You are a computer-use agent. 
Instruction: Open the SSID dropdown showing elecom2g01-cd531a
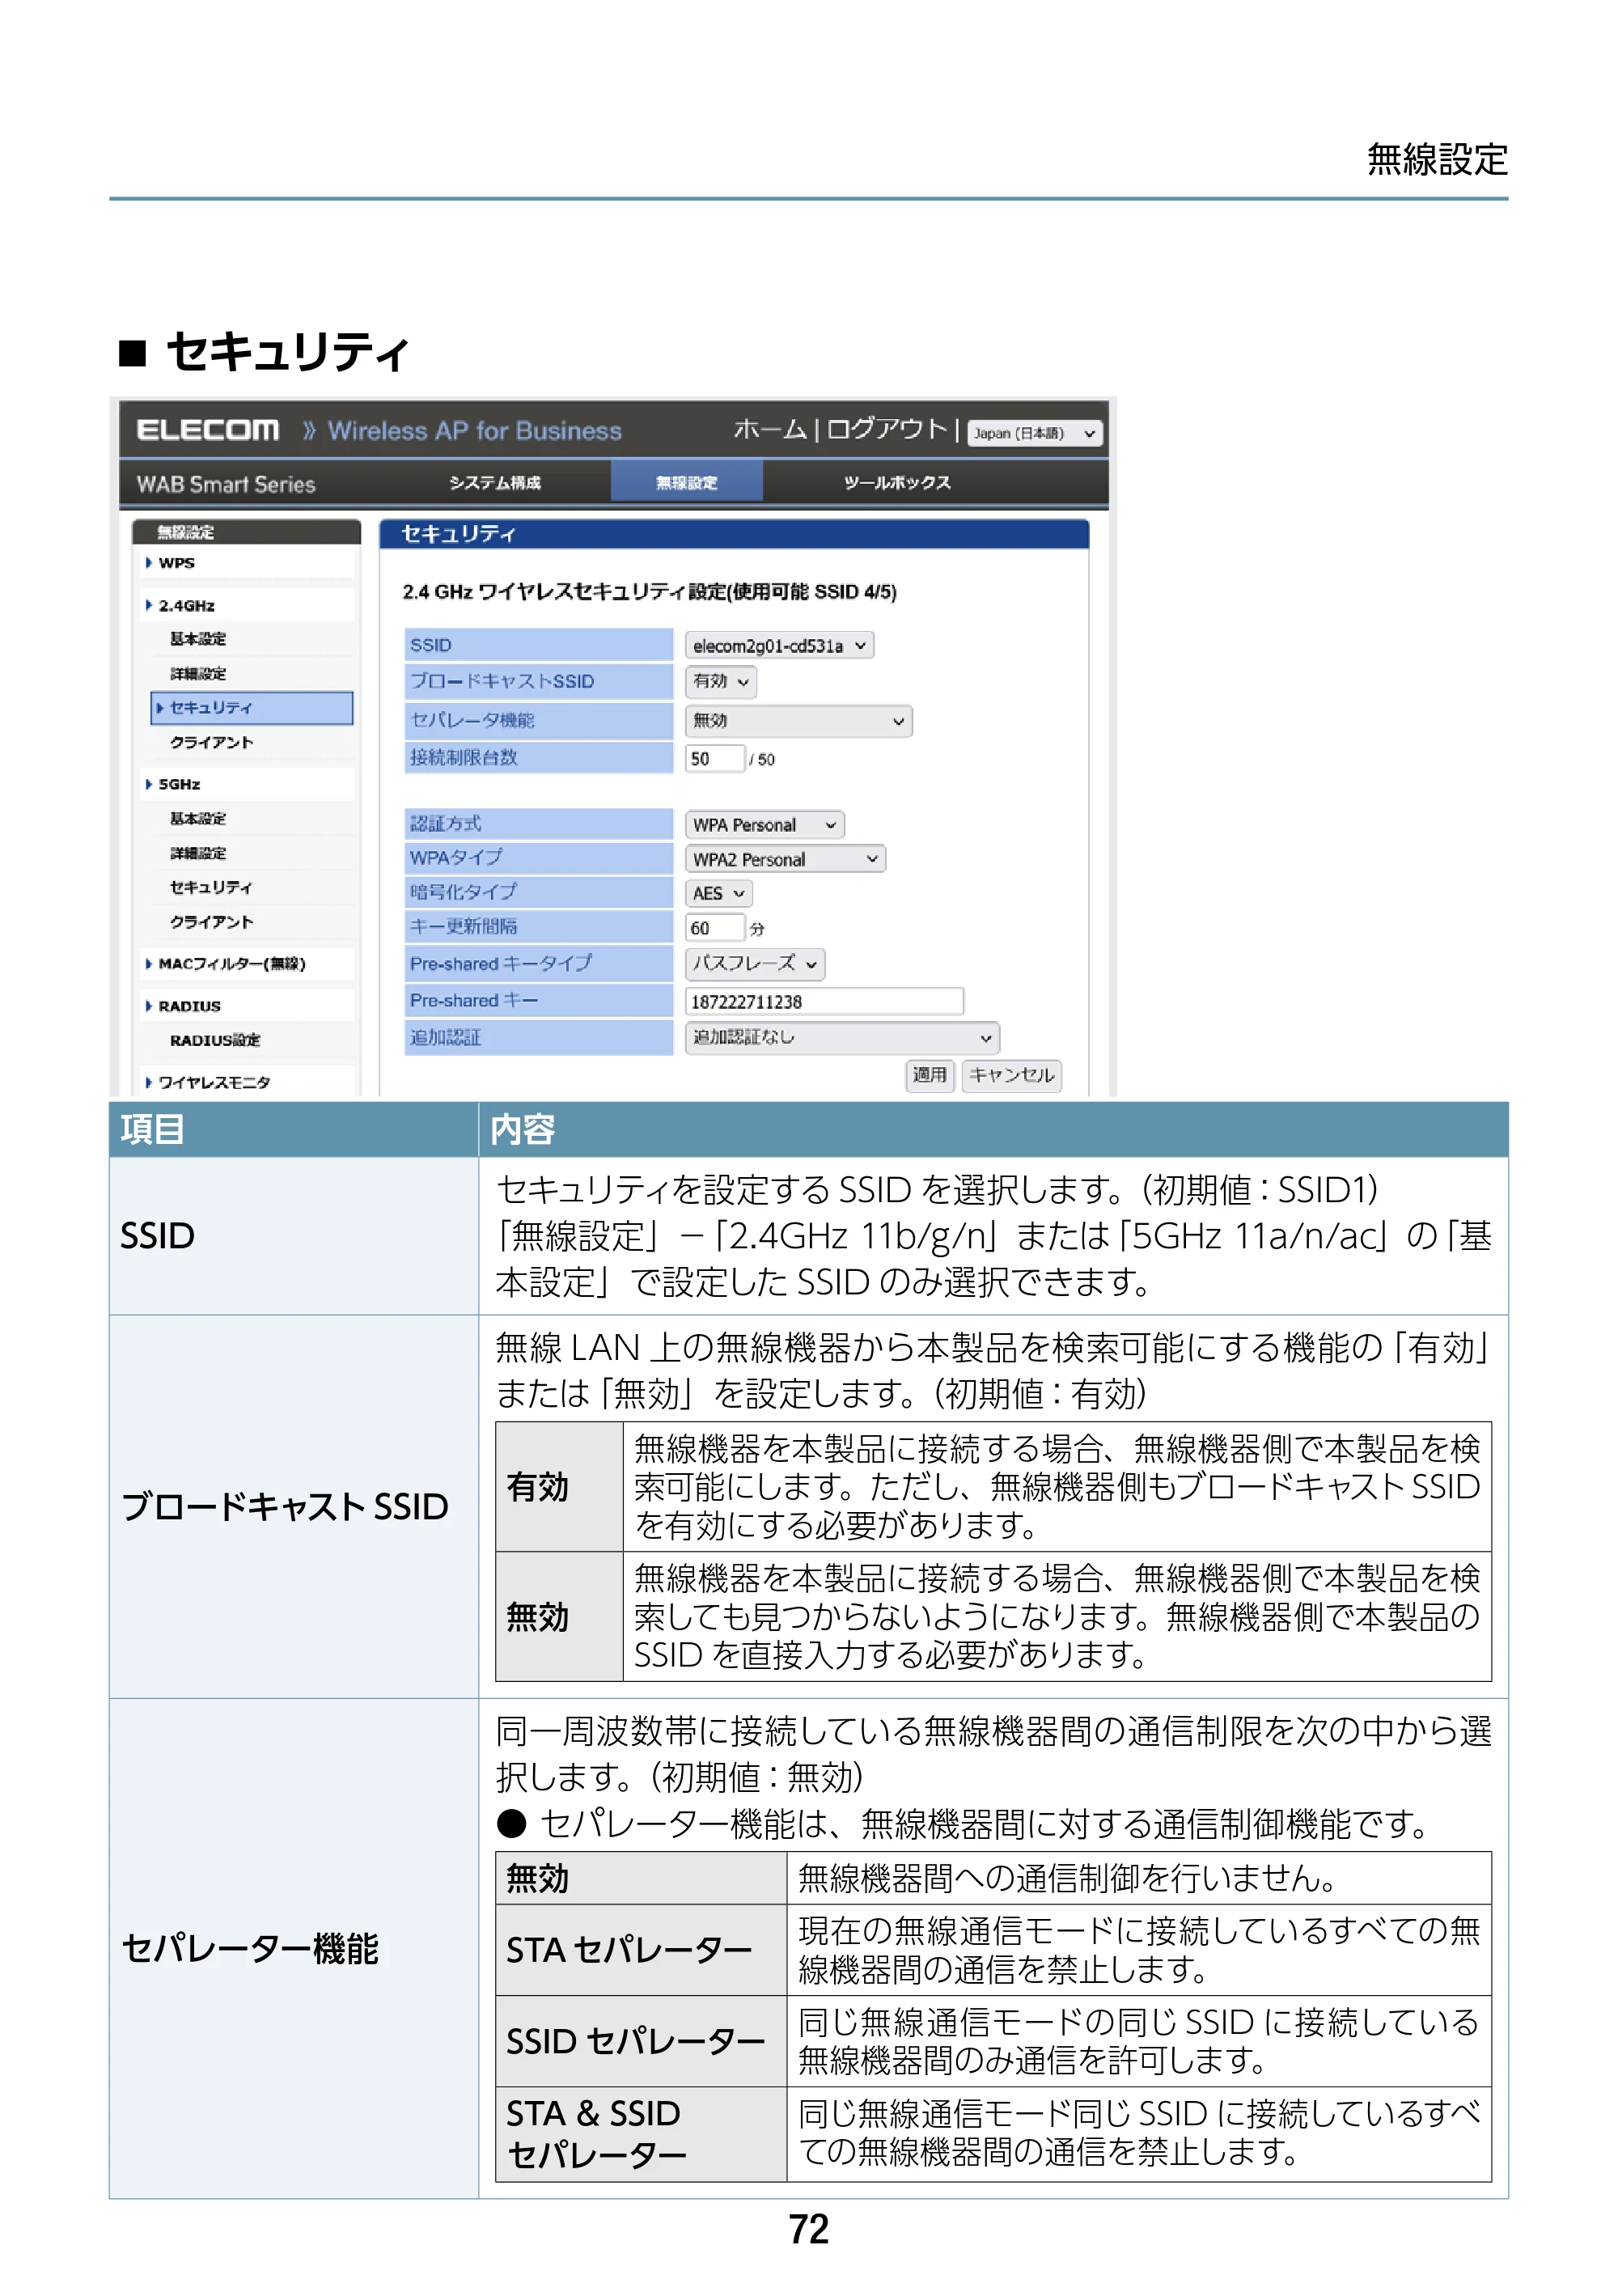tap(779, 646)
